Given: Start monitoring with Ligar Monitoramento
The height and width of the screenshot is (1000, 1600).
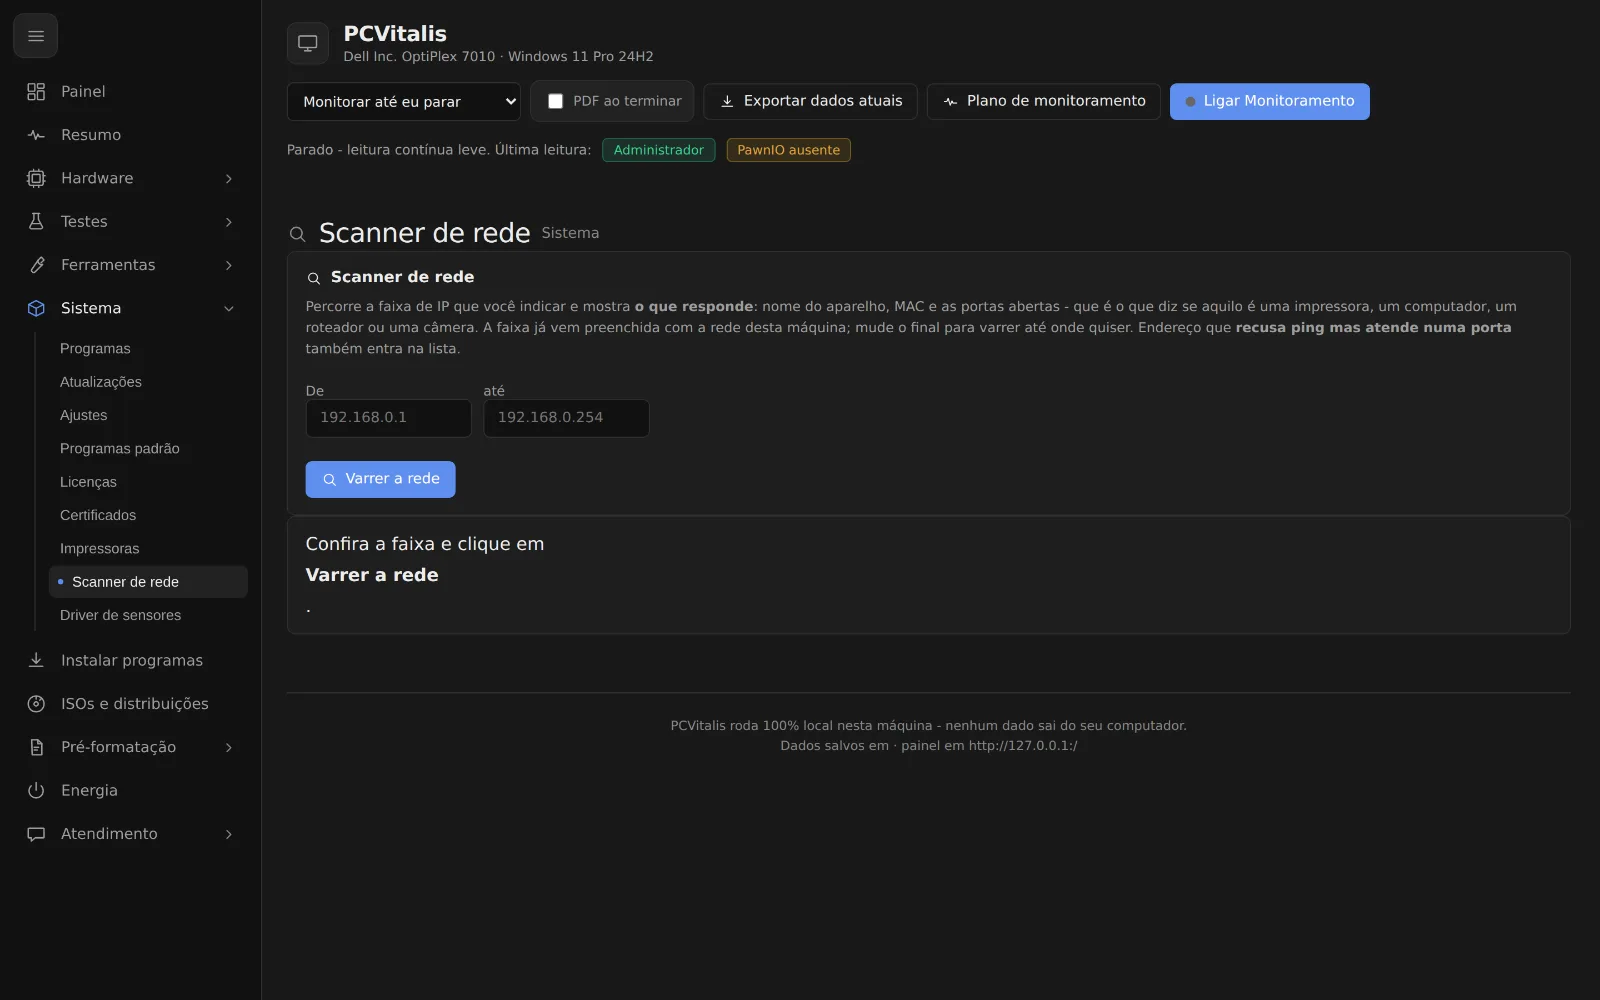Looking at the screenshot, I should pos(1269,101).
